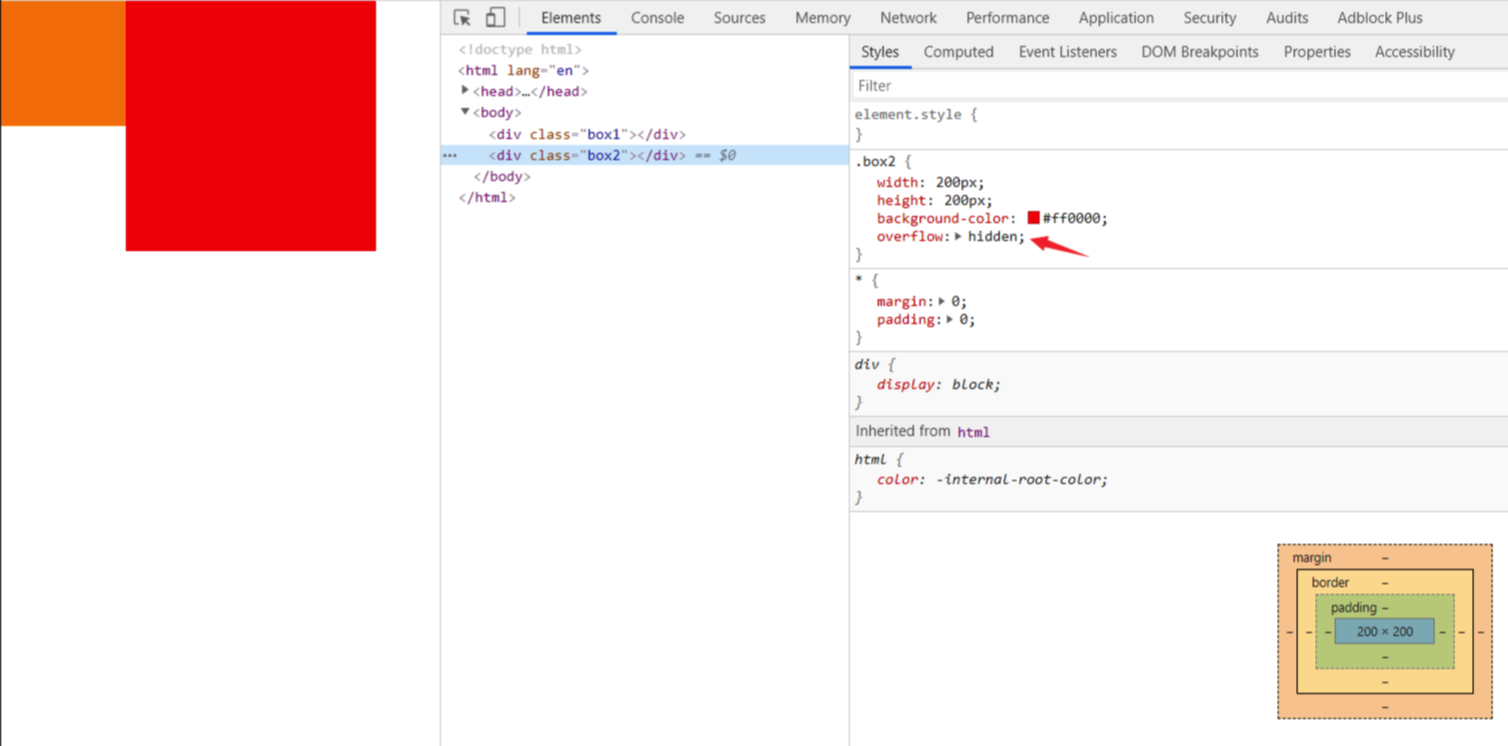Click the red box2 square on page
Image resolution: width=1508 pixels, height=746 pixels.
click(250, 126)
